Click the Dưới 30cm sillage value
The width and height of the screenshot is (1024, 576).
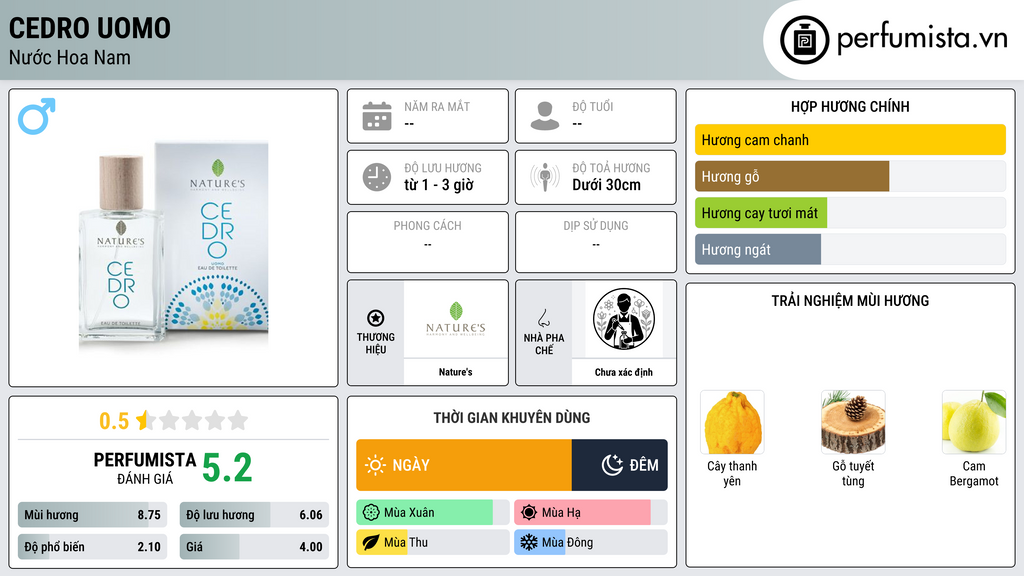pyautogui.click(x=606, y=185)
